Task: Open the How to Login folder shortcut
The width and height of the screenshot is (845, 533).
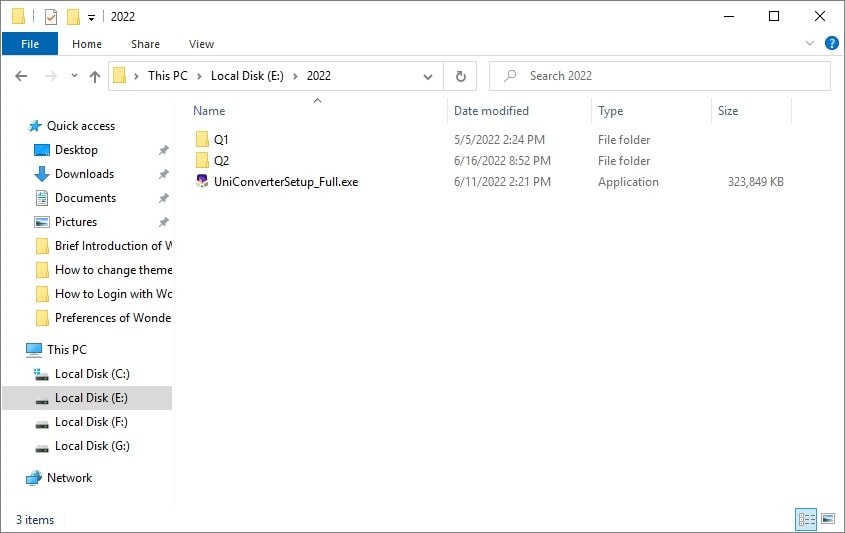Action: click(x=113, y=294)
